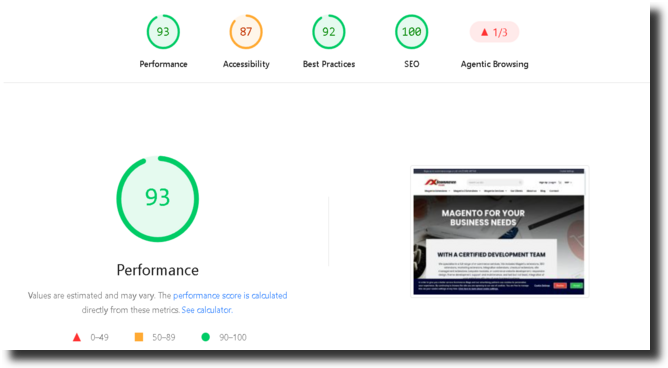Image resolution: width=668 pixels, height=368 pixels.
Task: Click the SEO 100 score gauge
Action: click(411, 32)
